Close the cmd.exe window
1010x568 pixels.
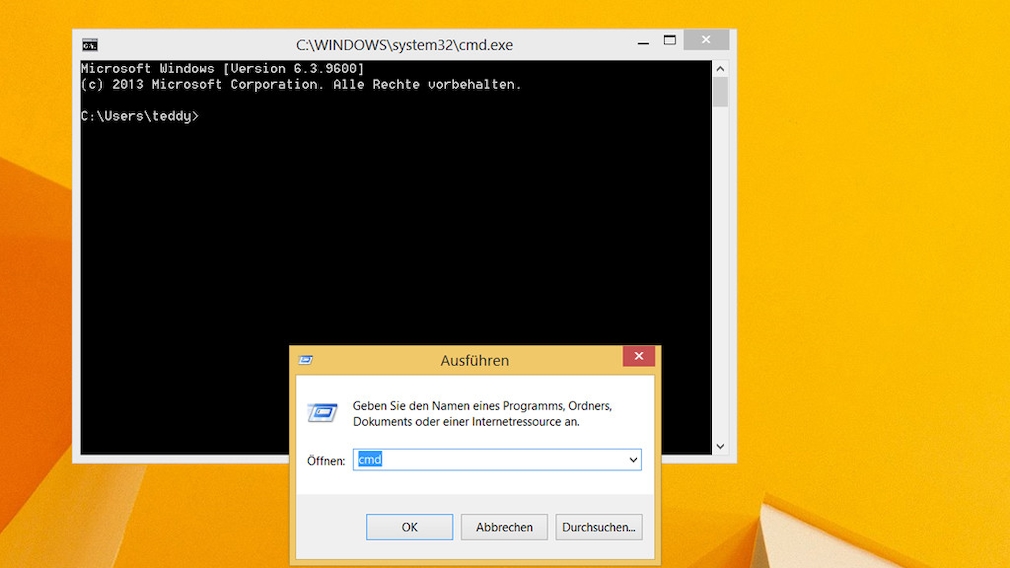(x=706, y=40)
